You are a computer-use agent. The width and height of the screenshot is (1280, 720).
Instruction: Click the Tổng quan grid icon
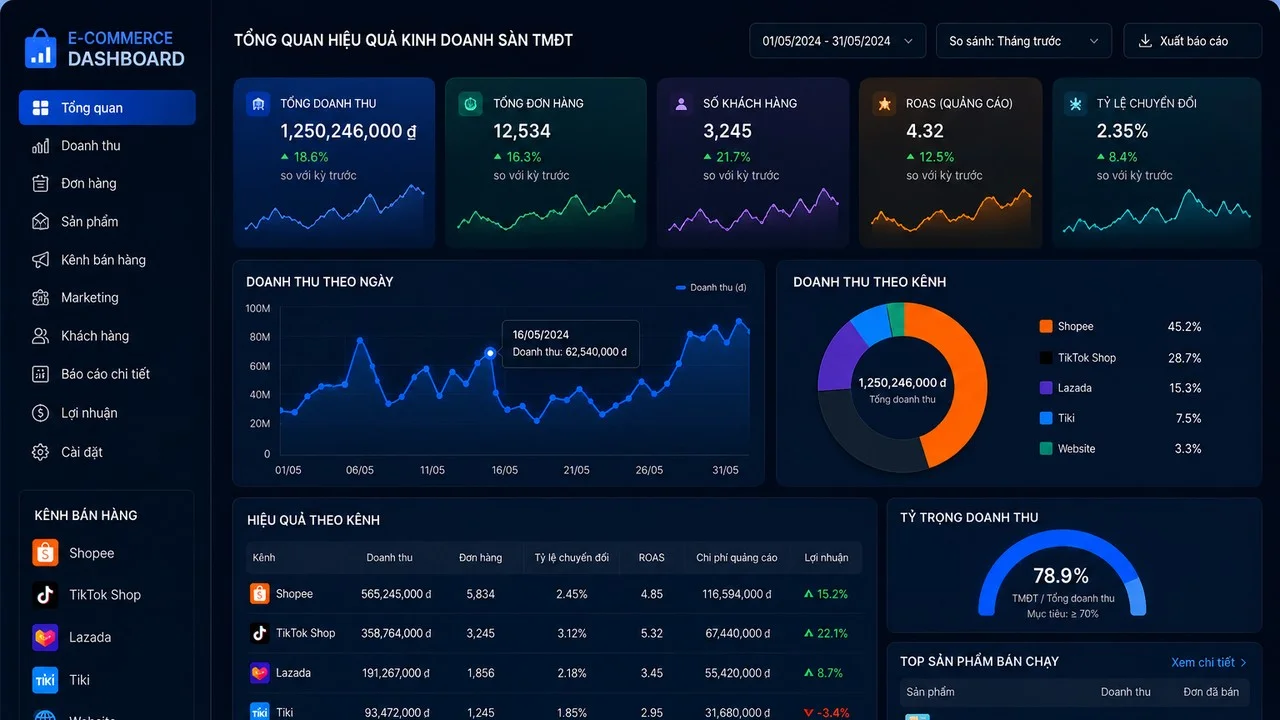point(41,108)
